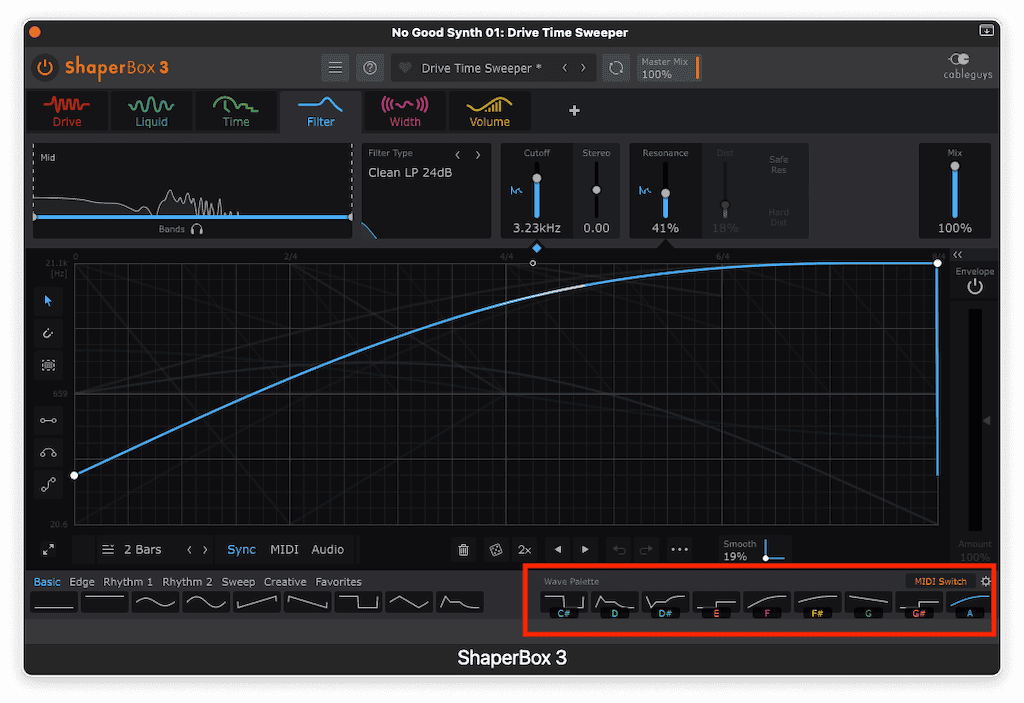Image resolution: width=1024 pixels, height=703 pixels.
Task: Select the arrow pointer tool in wave editor
Action: click(x=48, y=300)
